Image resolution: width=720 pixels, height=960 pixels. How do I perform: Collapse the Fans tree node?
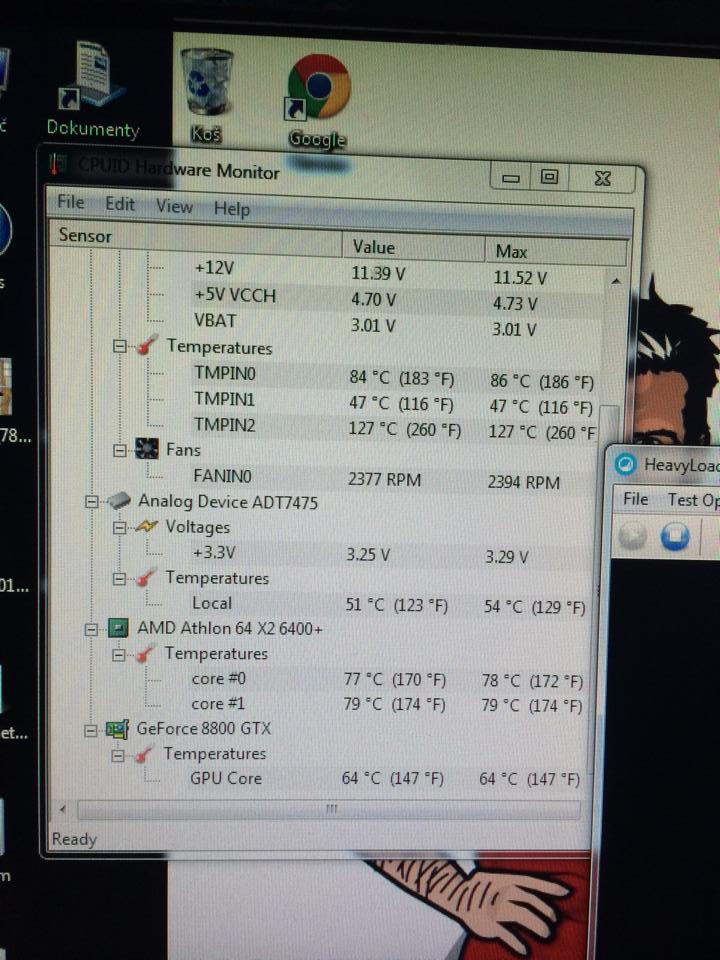121,451
